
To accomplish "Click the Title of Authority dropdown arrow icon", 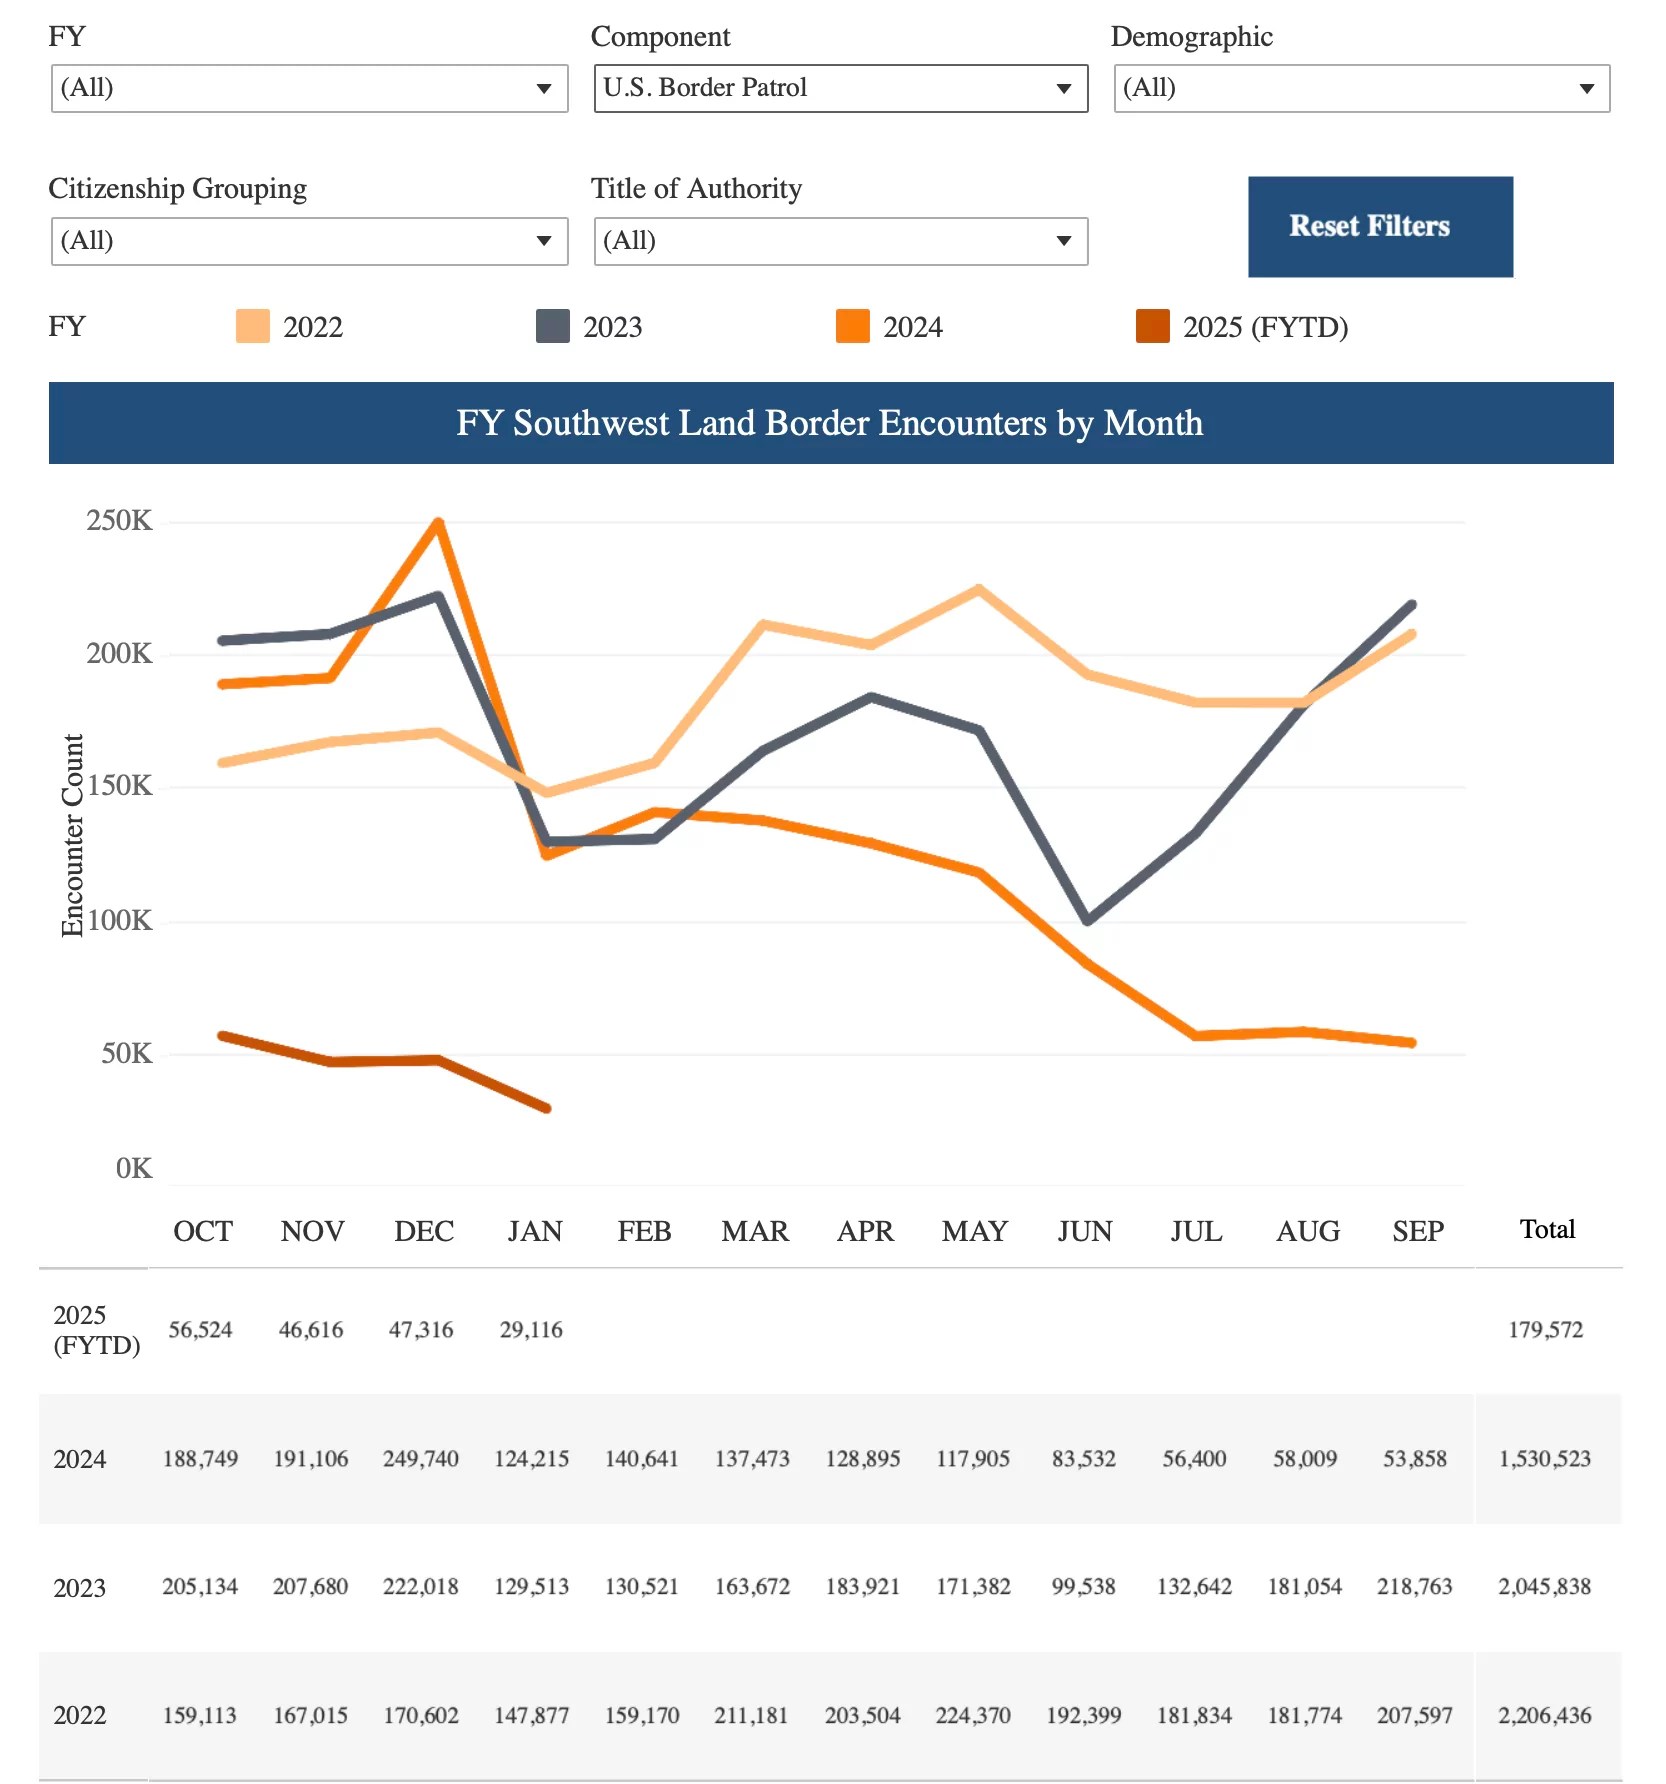I will (x=1064, y=240).
